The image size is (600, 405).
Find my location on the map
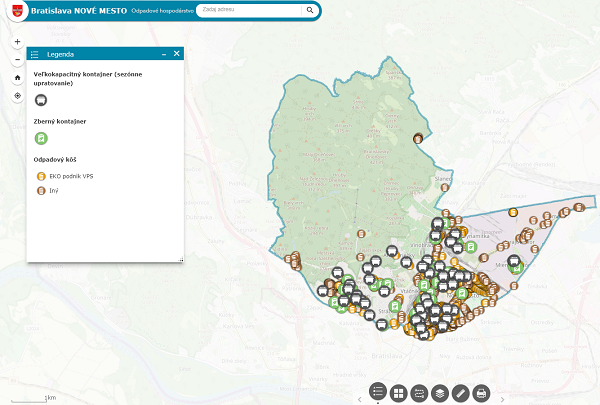click(x=17, y=96)
